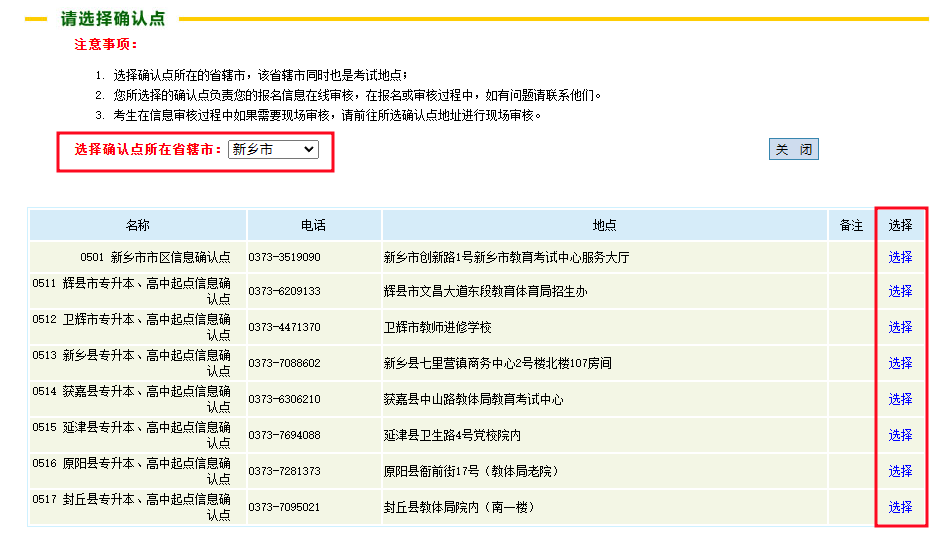This screenshot has height=537, width=943.
Task: Click 选择 link for 0514 获嘉县 row
Action: (900, 399)
